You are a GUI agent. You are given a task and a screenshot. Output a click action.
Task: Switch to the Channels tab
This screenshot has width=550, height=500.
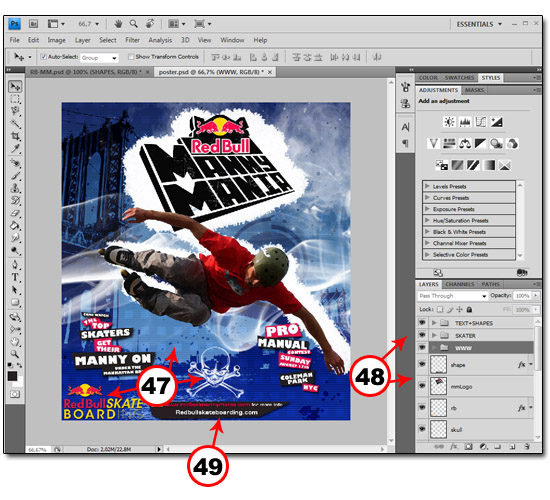pos(460,284)
